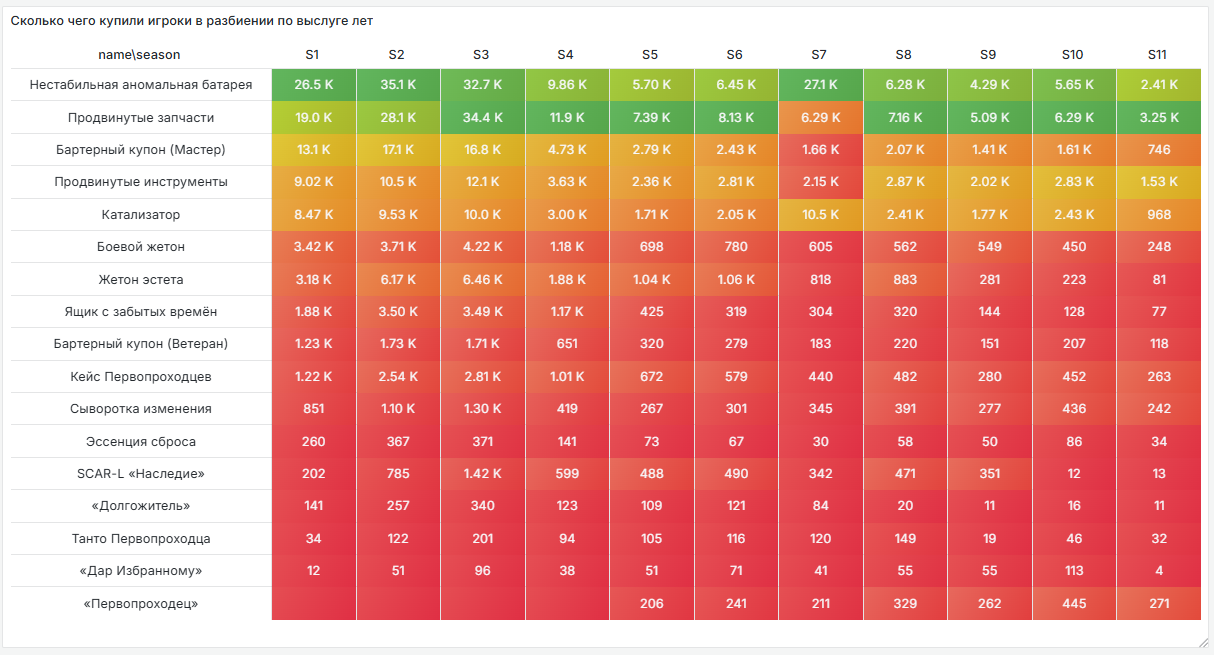1214x655 pixels.
Task: Click the panel resize handle in the corner
Action: click(1203, 642)
